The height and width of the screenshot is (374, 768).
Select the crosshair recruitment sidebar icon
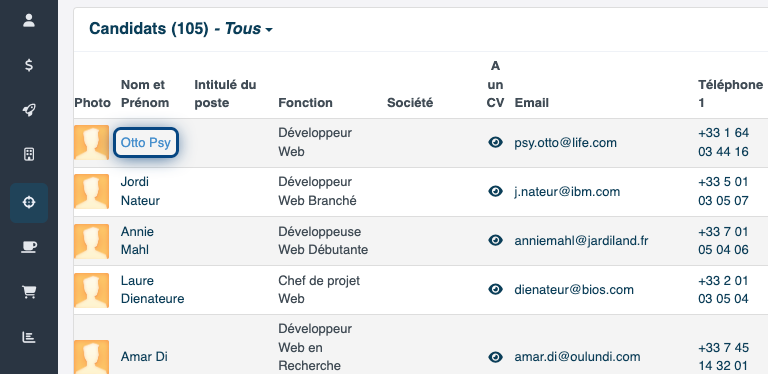[x=29, y=203]
